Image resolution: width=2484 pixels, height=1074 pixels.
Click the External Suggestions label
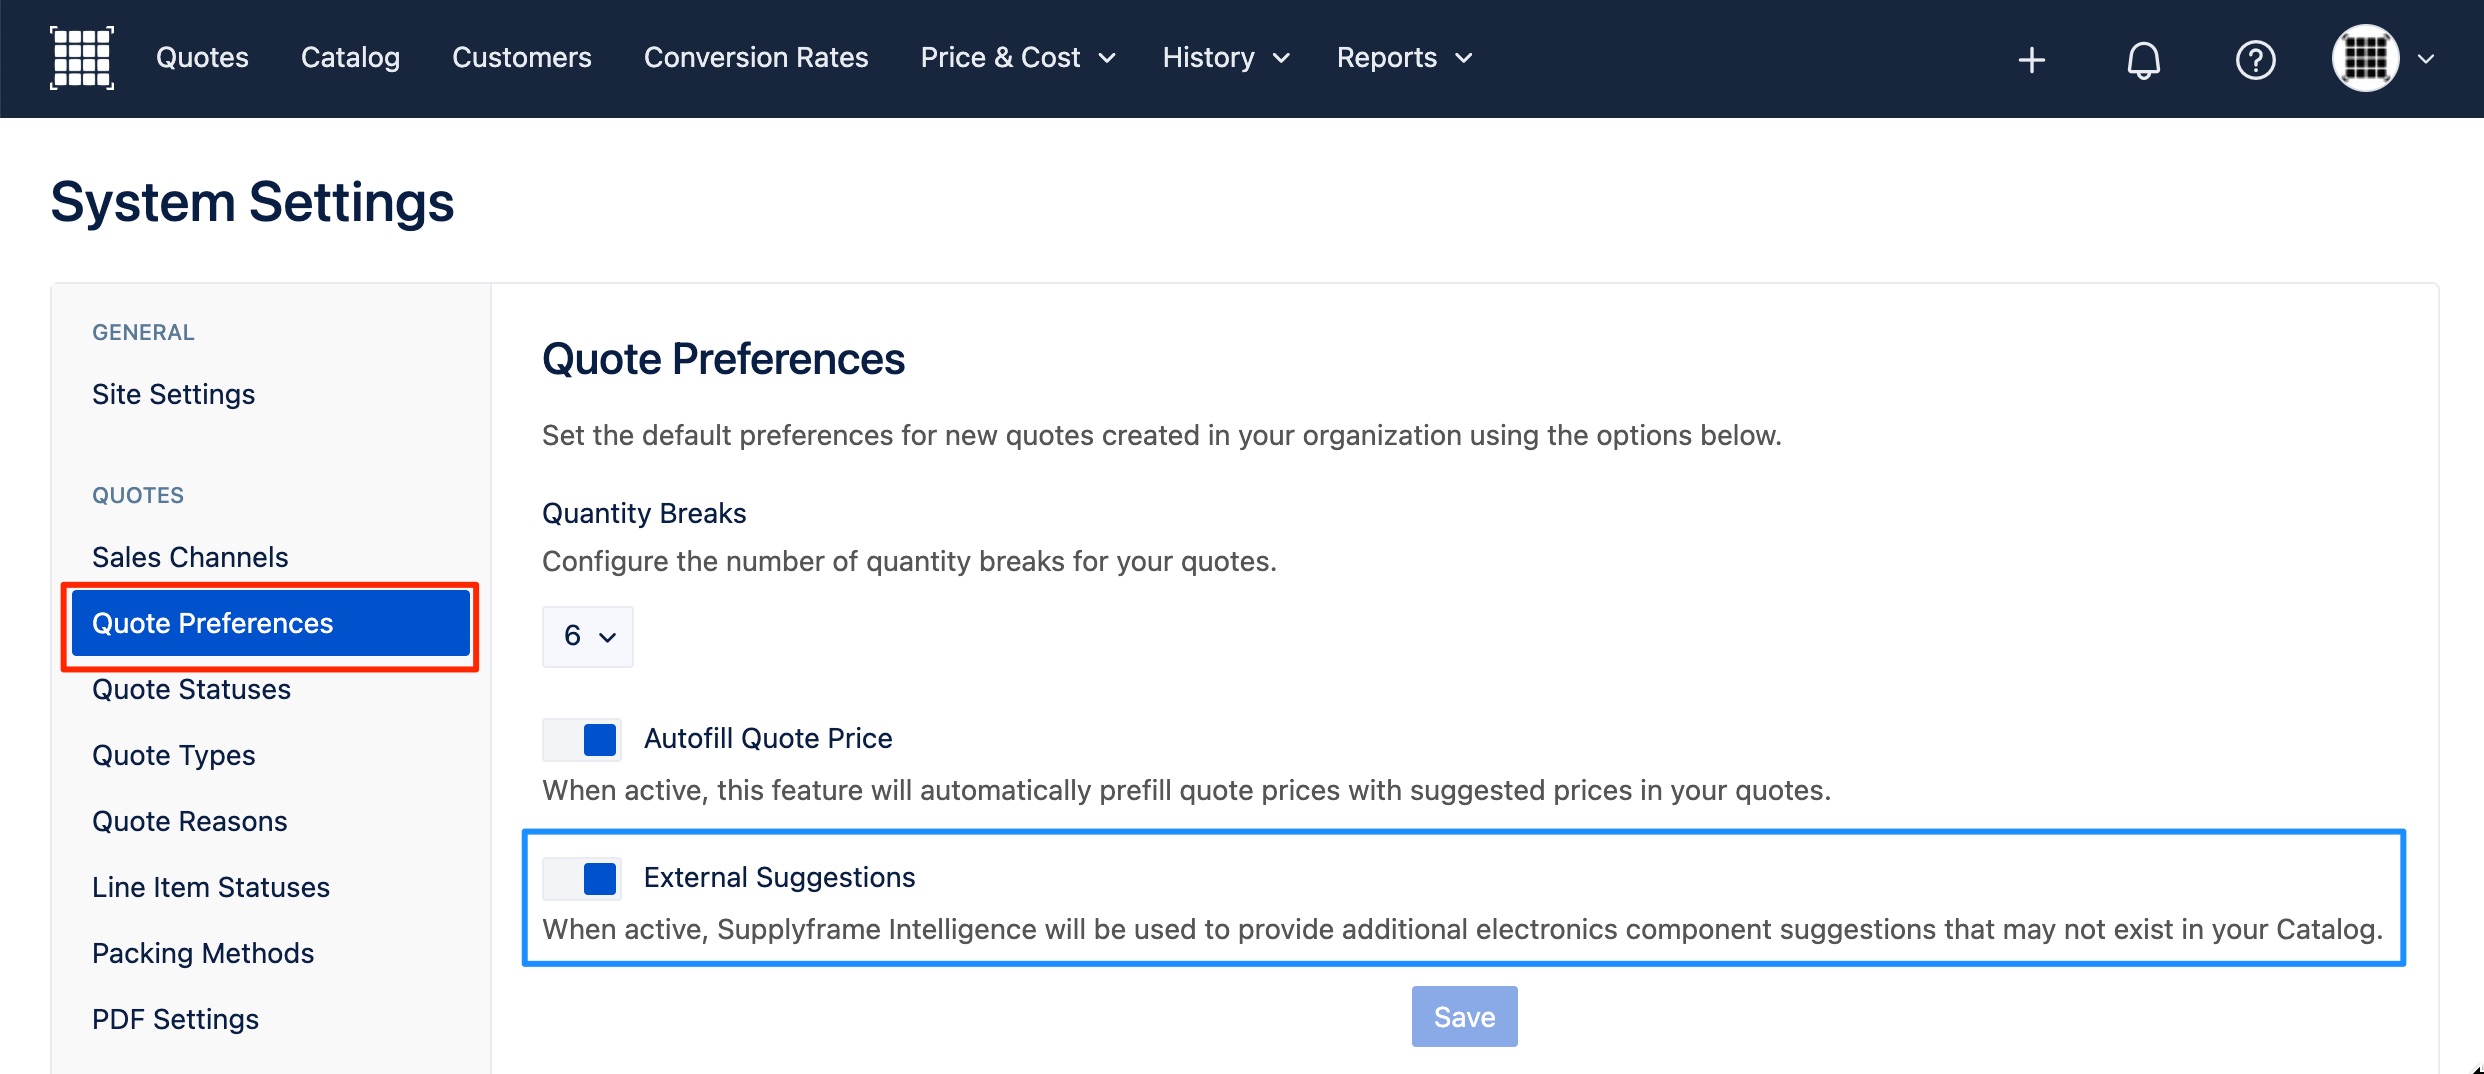coord(780,877)
